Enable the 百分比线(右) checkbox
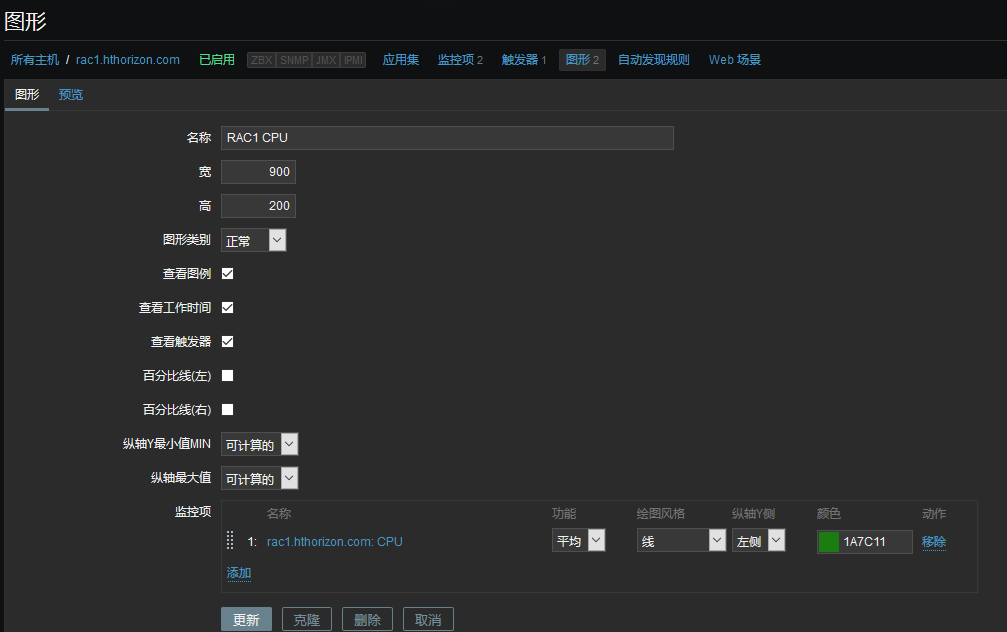This screenshot has height=632, width=1007. tap(227, 410)
